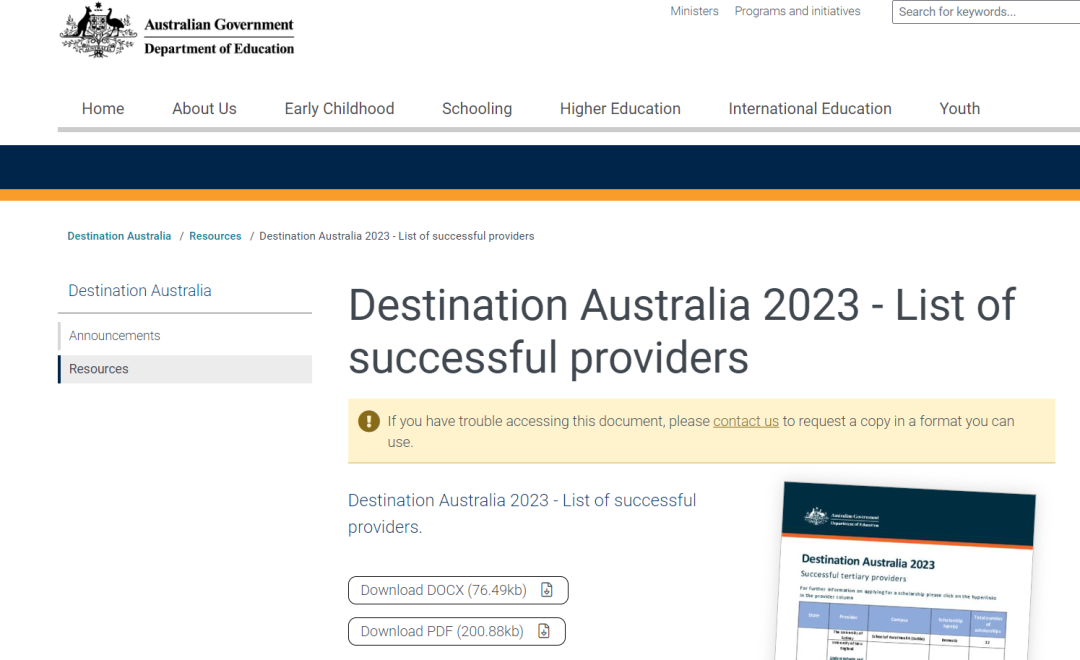This screenshot has width=1080, height=660.
Task: Follow the contact us link
Action: pyautogui.click(x=745, y=421)
